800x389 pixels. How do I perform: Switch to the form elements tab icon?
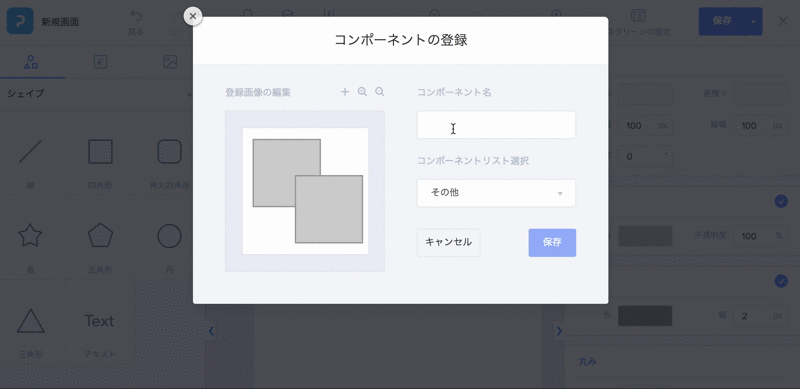tap(101, 62)
